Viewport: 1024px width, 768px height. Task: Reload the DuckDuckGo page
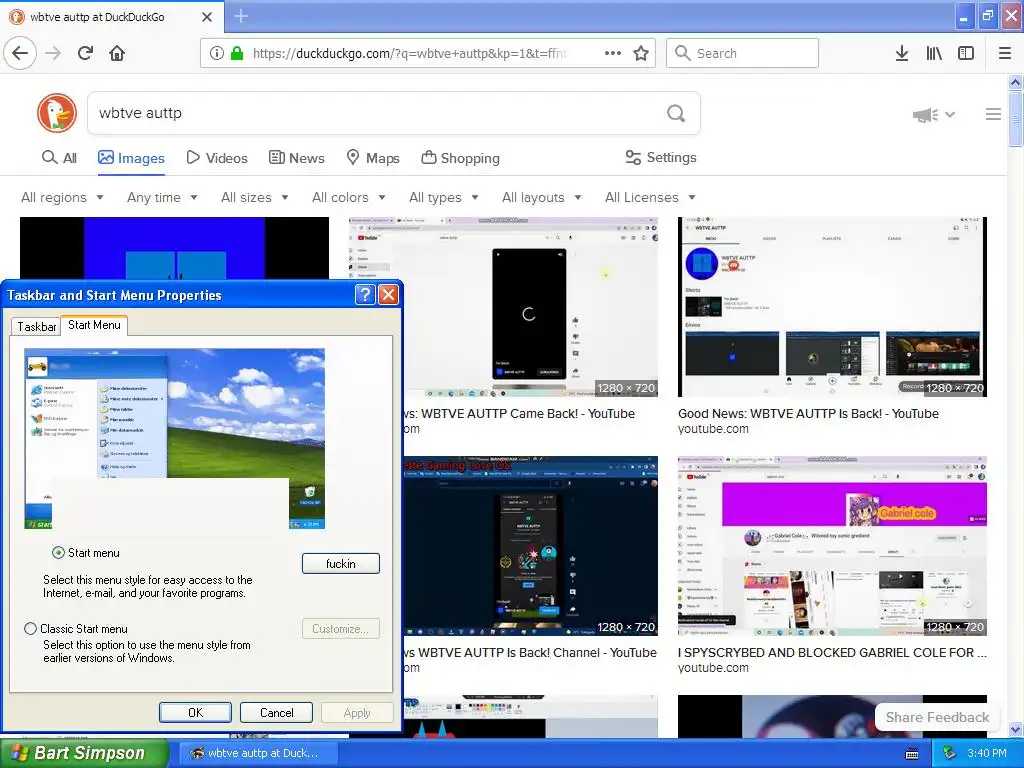[85, 53]
